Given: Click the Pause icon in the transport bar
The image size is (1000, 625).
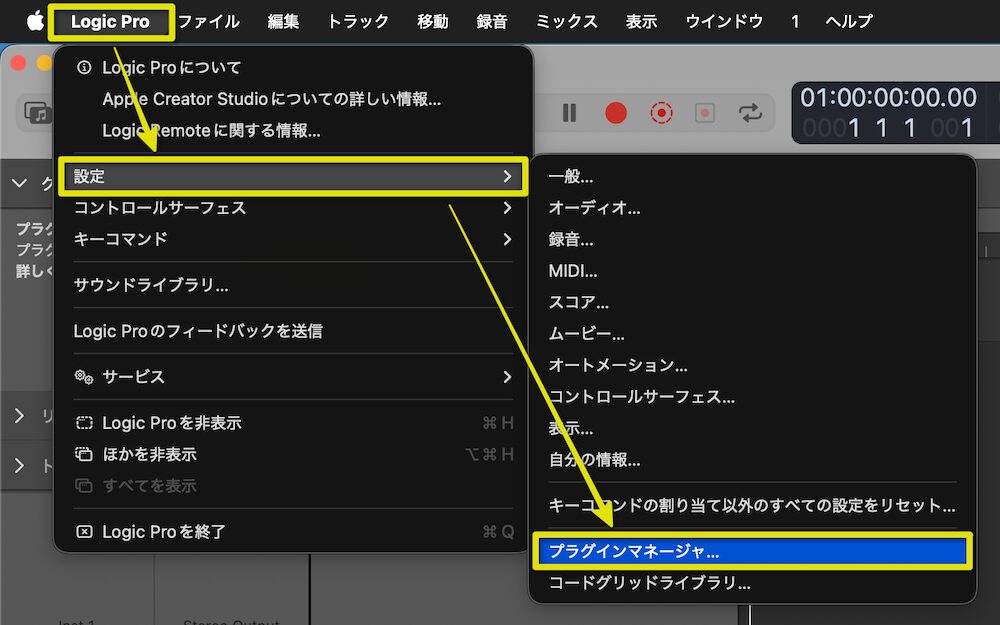Looking at the screenshot, I should click(x=569, y=113).
